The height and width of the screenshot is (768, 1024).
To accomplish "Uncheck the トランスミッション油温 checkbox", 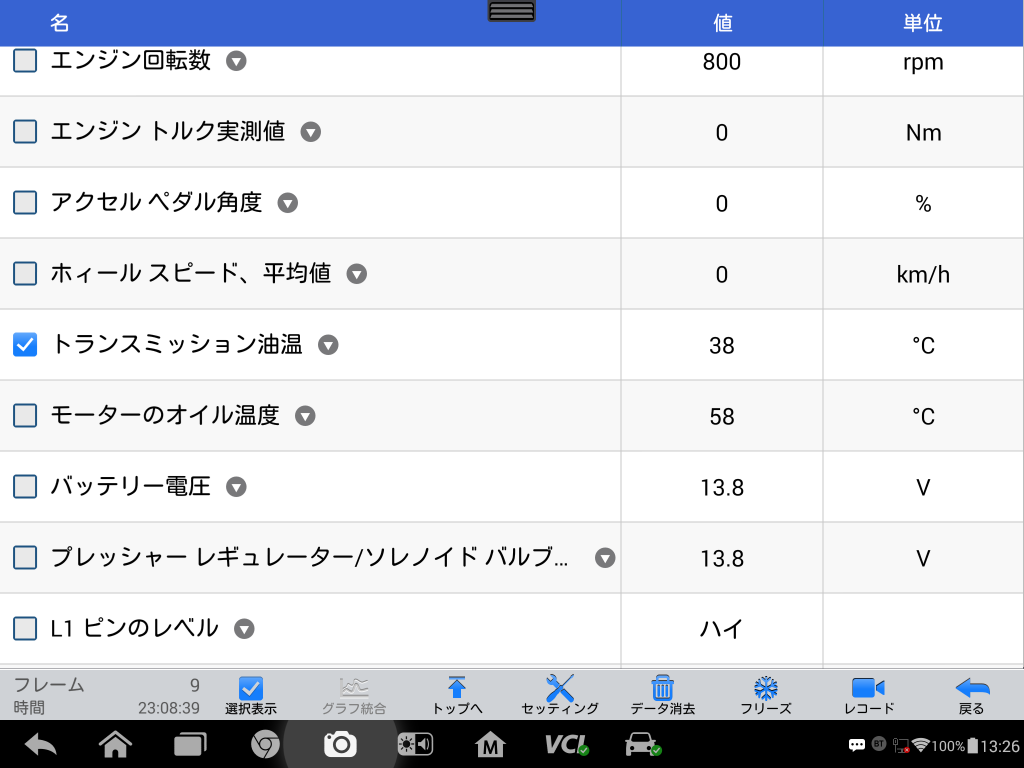I will tap(25, 345).
